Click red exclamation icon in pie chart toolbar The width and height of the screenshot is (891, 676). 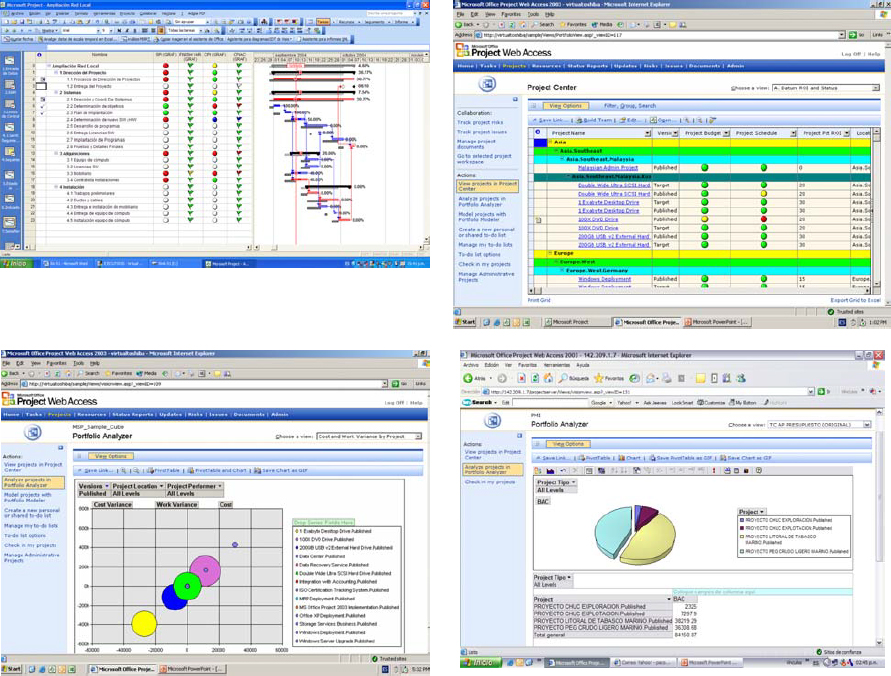[714, 470]
